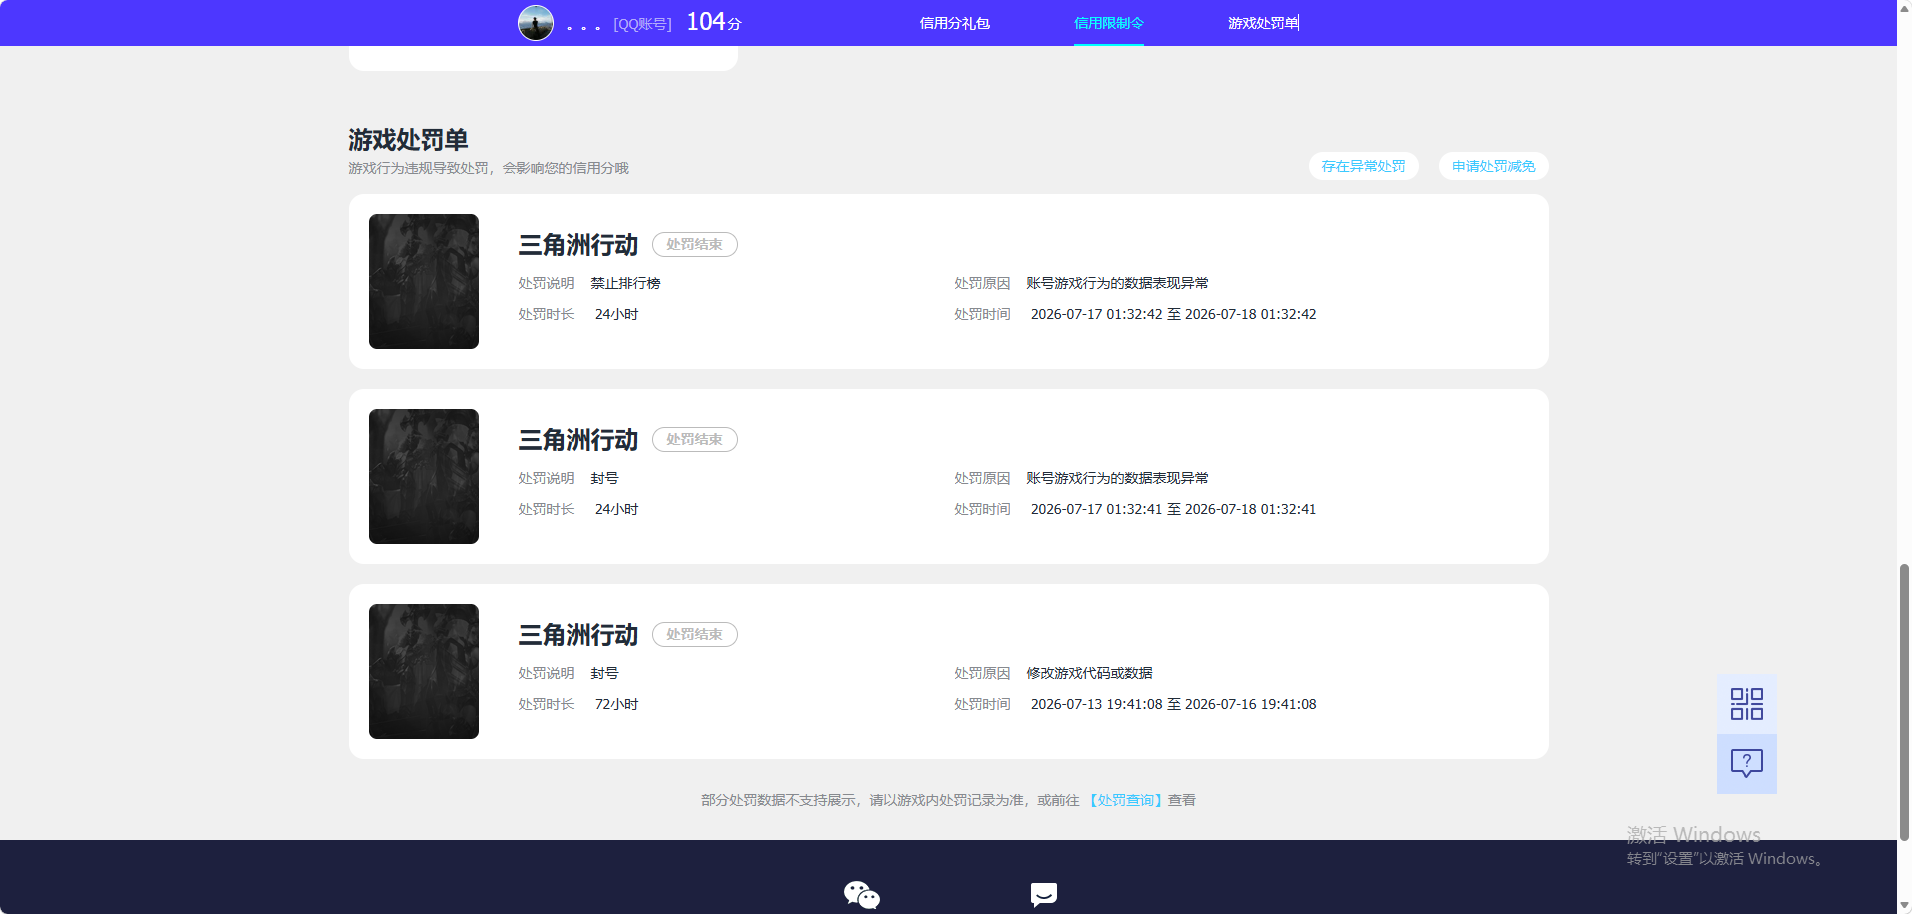Click game thumbnail of 禁止排行榜 record

coord(424,281)
